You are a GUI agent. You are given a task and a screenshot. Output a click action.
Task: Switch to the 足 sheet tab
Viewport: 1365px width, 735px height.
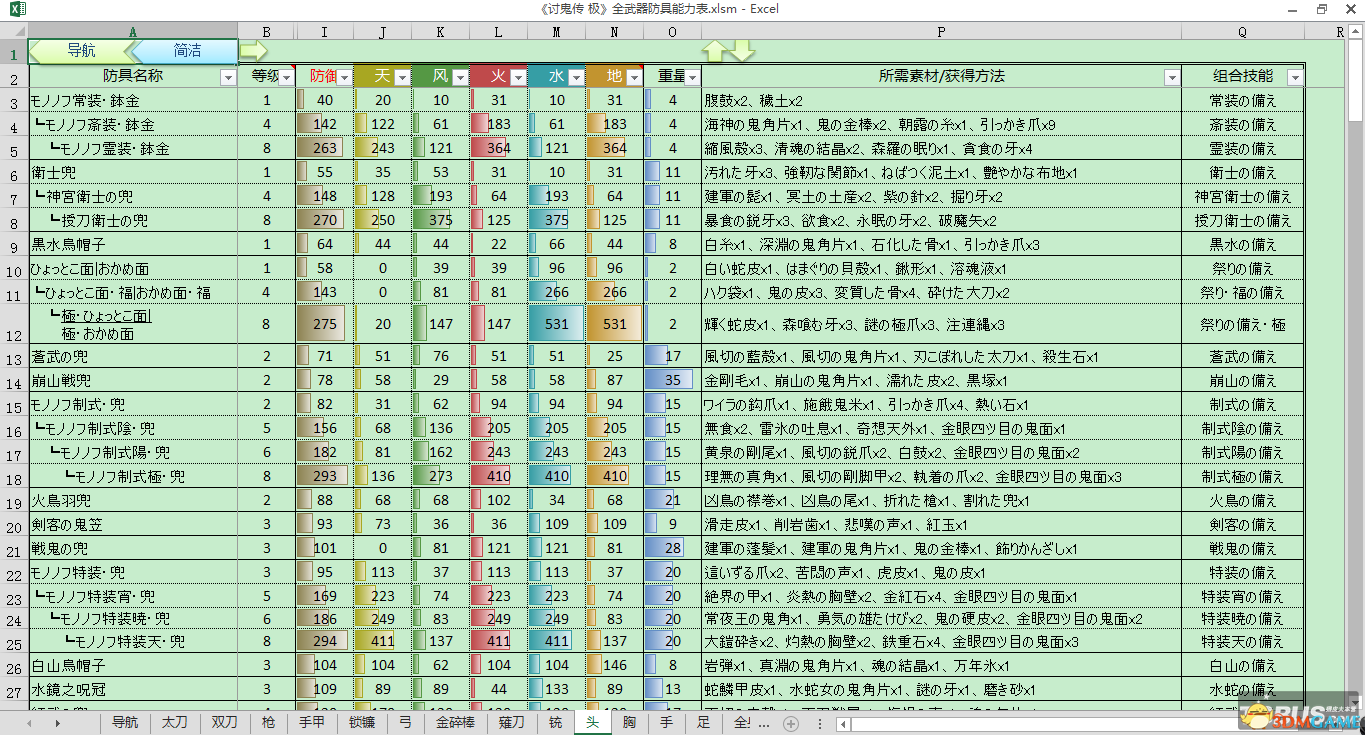click(x=704, y=723)
